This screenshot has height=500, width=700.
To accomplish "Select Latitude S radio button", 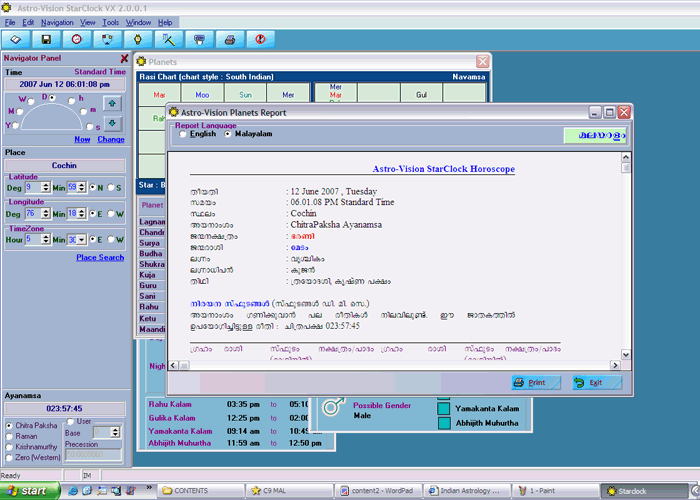I will pyautogui.click(x=111, y=188).
